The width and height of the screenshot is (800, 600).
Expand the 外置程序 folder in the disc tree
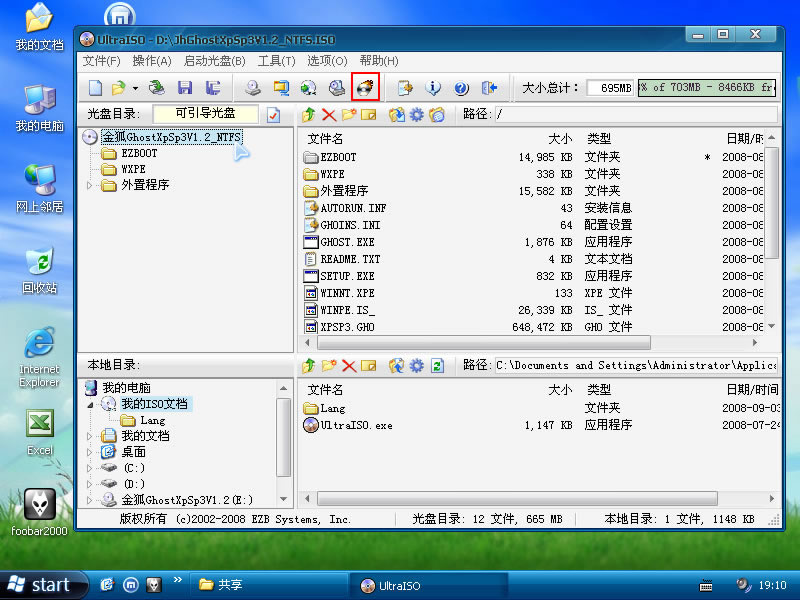[x=90, y=185]
